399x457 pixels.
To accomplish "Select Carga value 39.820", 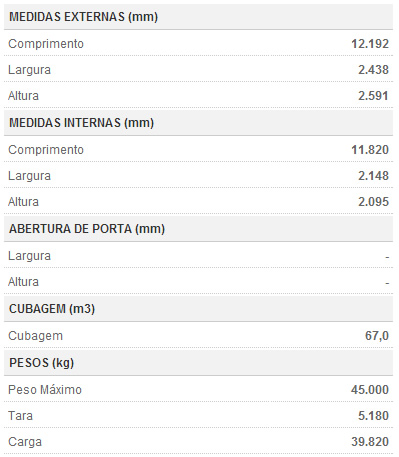I will coord(370,442).
